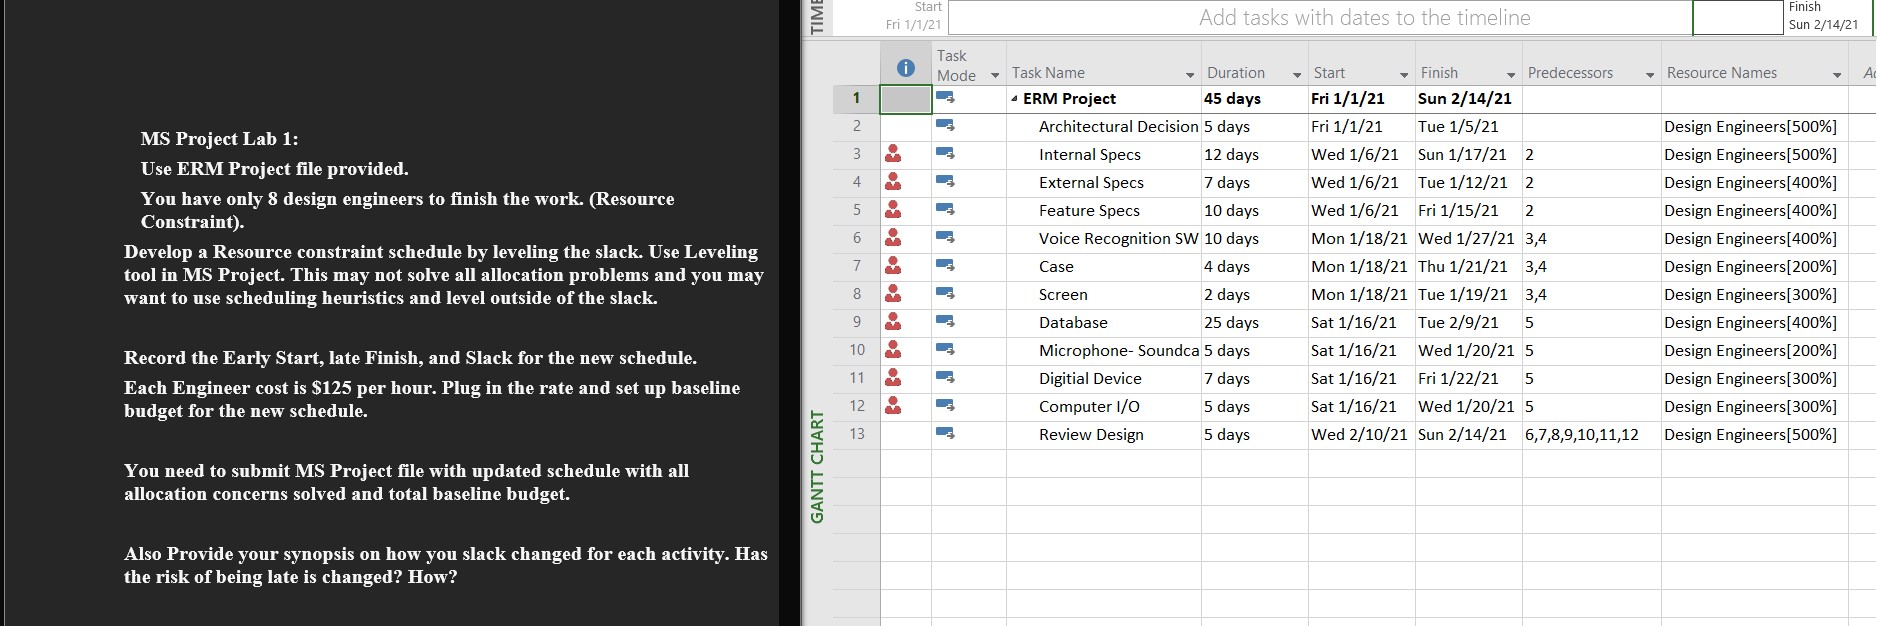The height and width of the screenshot is (626, 1877).
Task: Select Computer I/O task name cell
Action: [1104, 407]
